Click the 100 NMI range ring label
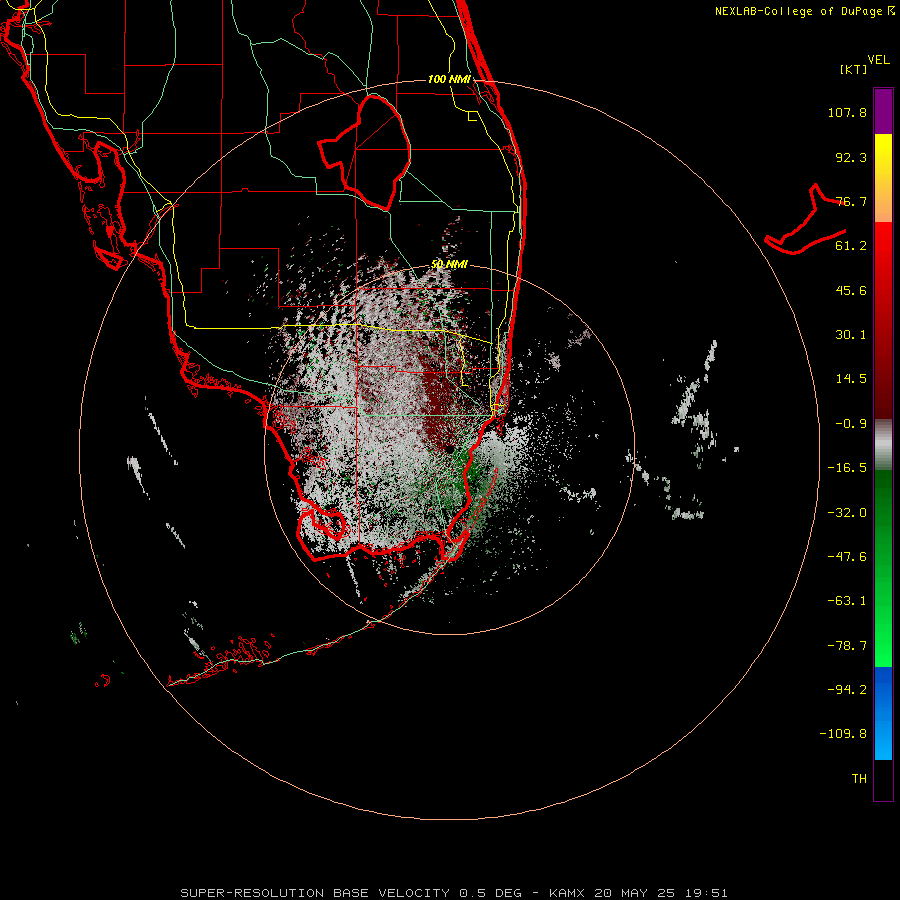This screenshot has width=900, height=900. click(449, 79)
